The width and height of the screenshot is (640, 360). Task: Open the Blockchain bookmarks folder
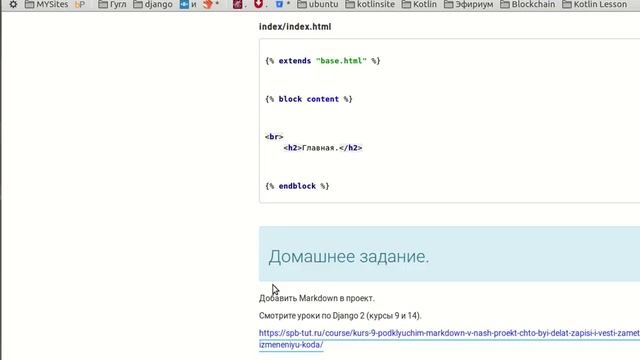[x=527, y=4]
